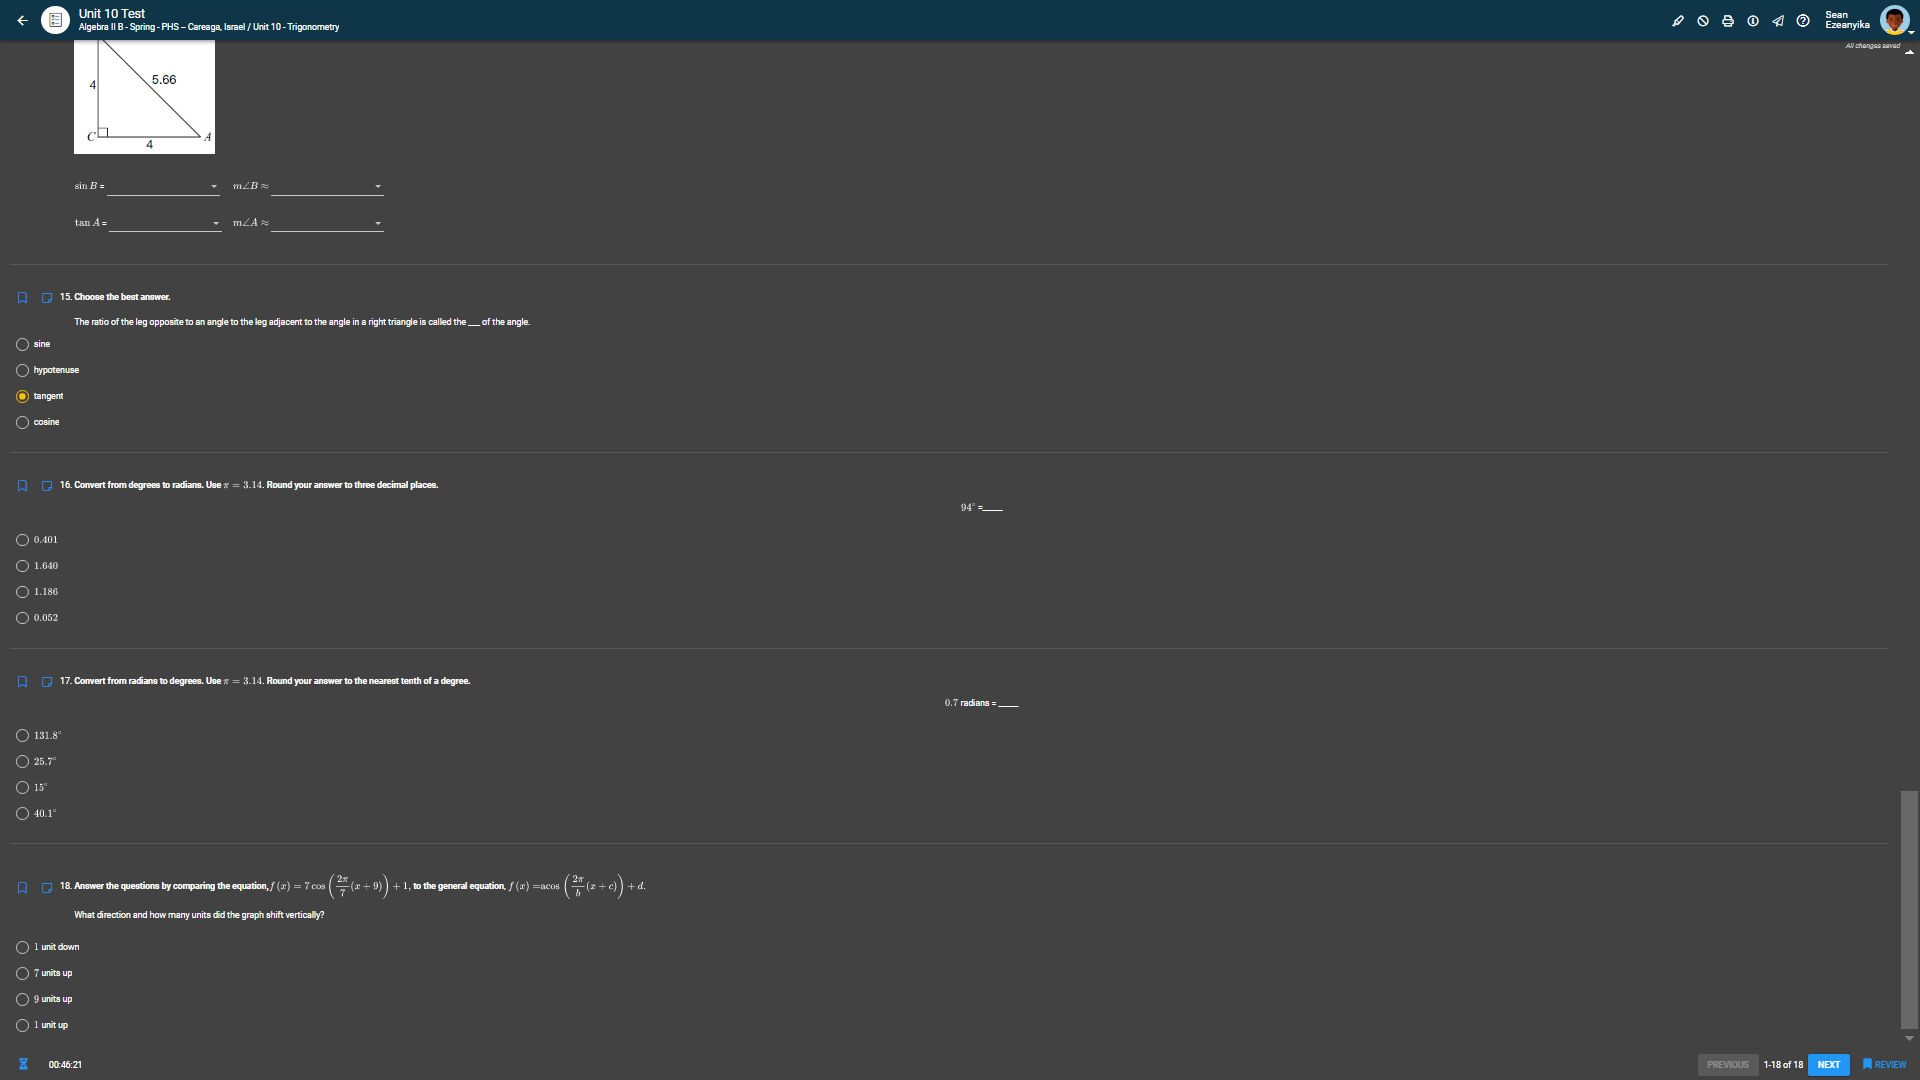Select the cosine answer for question 15

pos(22,423)
